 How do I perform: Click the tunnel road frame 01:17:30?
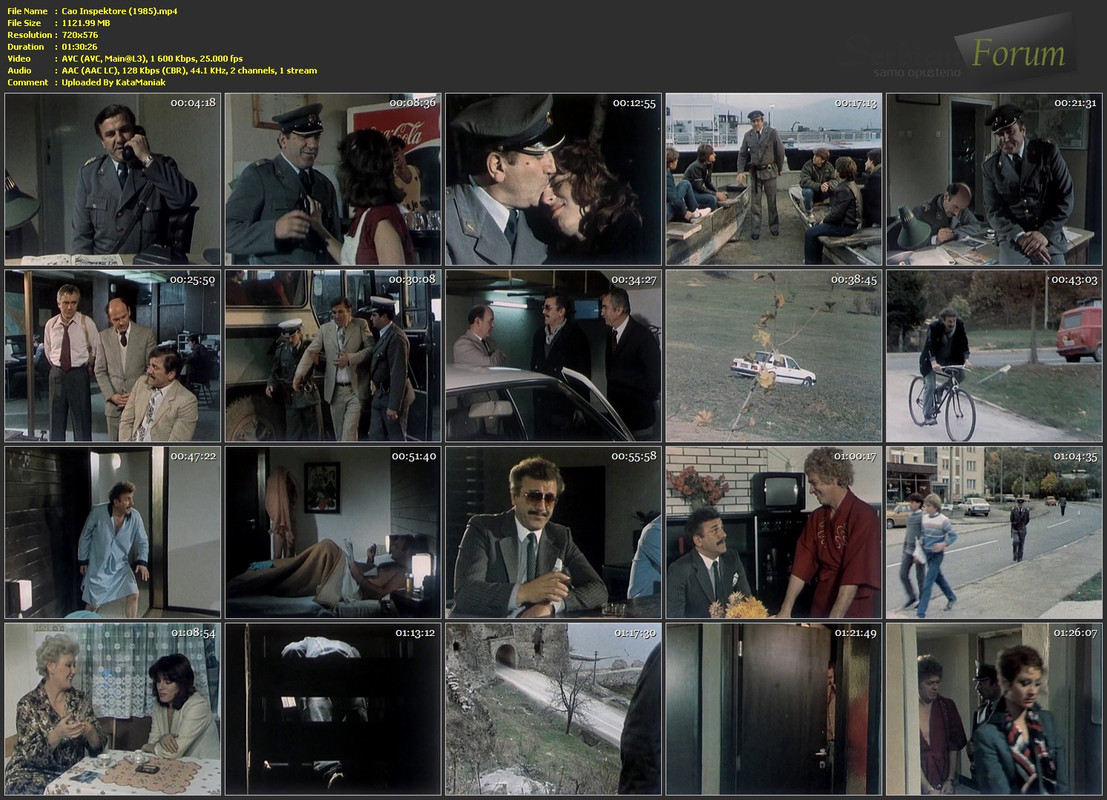(x=554, y=709)
